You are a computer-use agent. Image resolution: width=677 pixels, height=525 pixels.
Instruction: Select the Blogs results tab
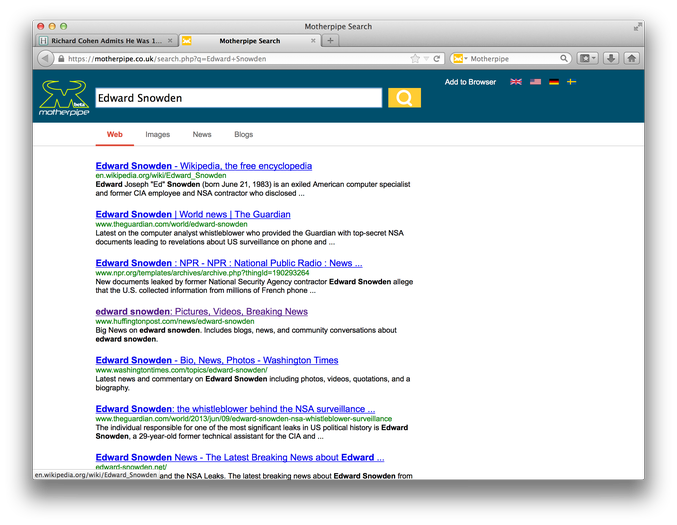[x=244, y=134]
